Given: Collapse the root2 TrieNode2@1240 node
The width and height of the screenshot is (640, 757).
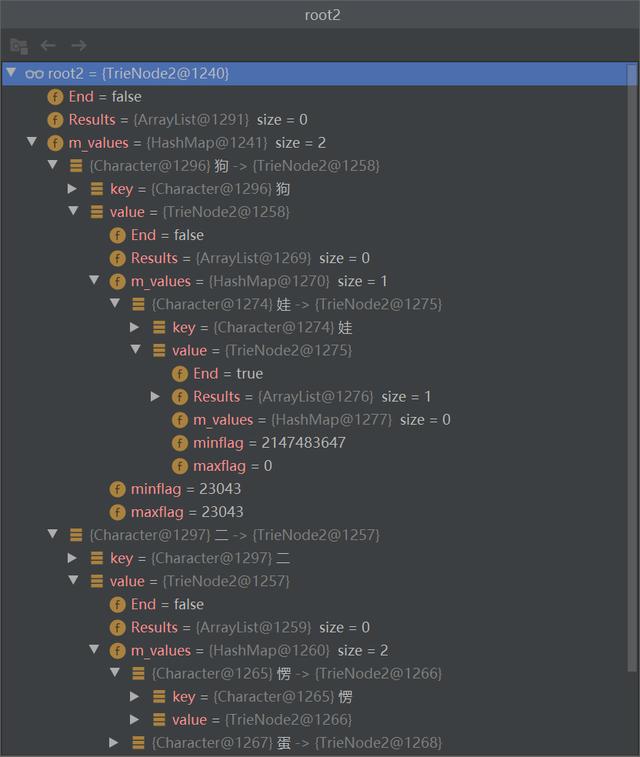Looking at the screenshot, I should point(11,73).
